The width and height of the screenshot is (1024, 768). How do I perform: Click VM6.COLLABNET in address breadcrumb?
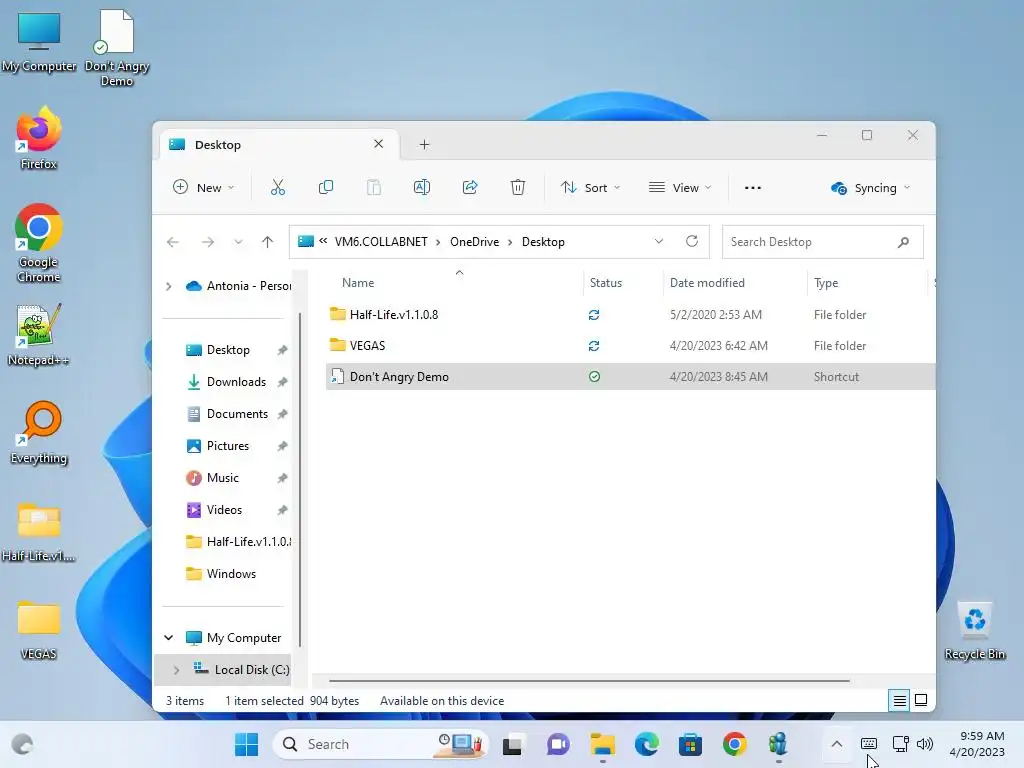click(381, 242)
